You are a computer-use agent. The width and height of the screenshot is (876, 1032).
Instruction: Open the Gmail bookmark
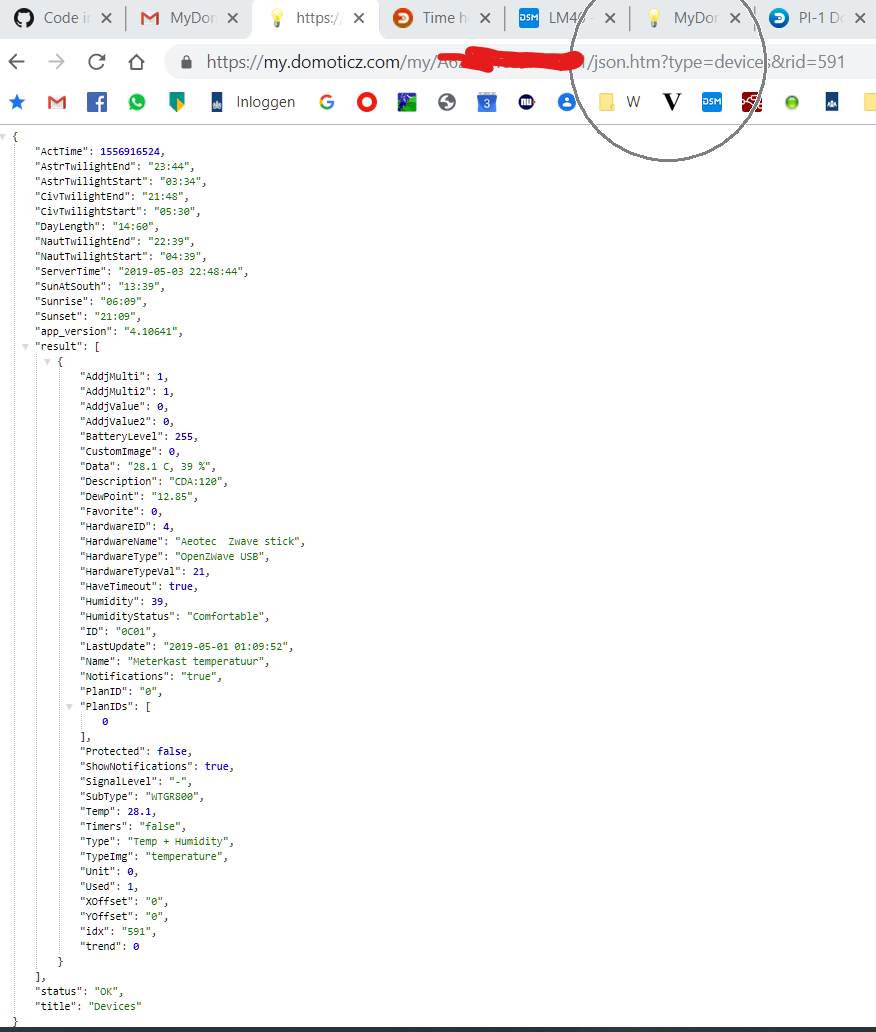[x=57, y=102]
